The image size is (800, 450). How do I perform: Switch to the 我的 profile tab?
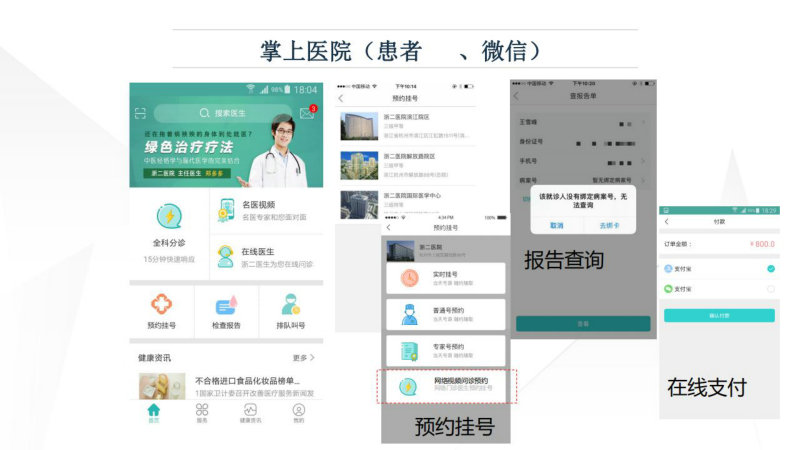[298, 413]
